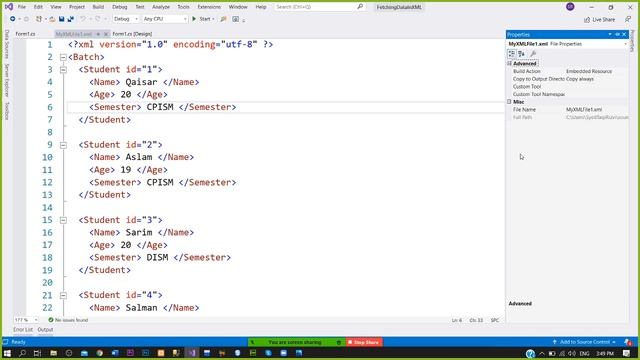The height and width of the screenshot is (360, 640).
Task: Click the user account avatar
Action: [570, 7]
